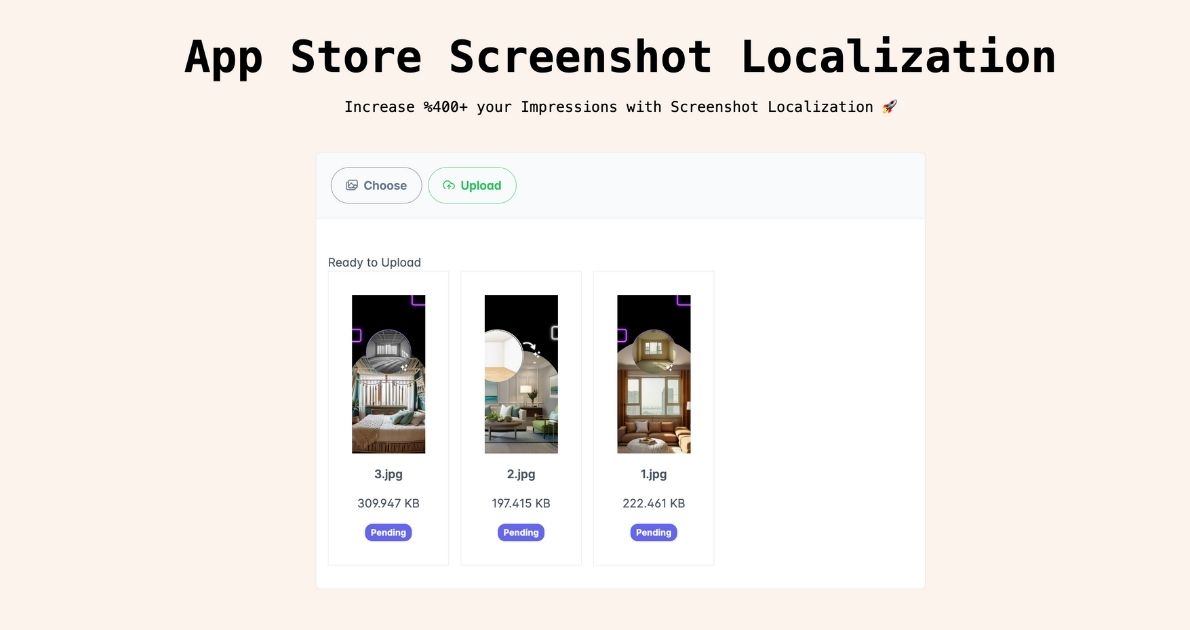Screen dimensions: 1190x630
Task: Click the image icon inside the Choose button
Action: [352, 185]
